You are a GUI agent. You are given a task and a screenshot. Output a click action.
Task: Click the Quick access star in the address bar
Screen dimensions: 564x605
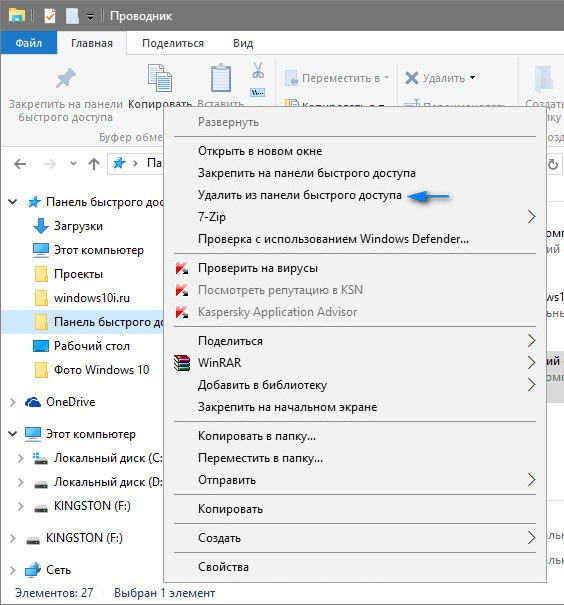click(x=119, y=163)
